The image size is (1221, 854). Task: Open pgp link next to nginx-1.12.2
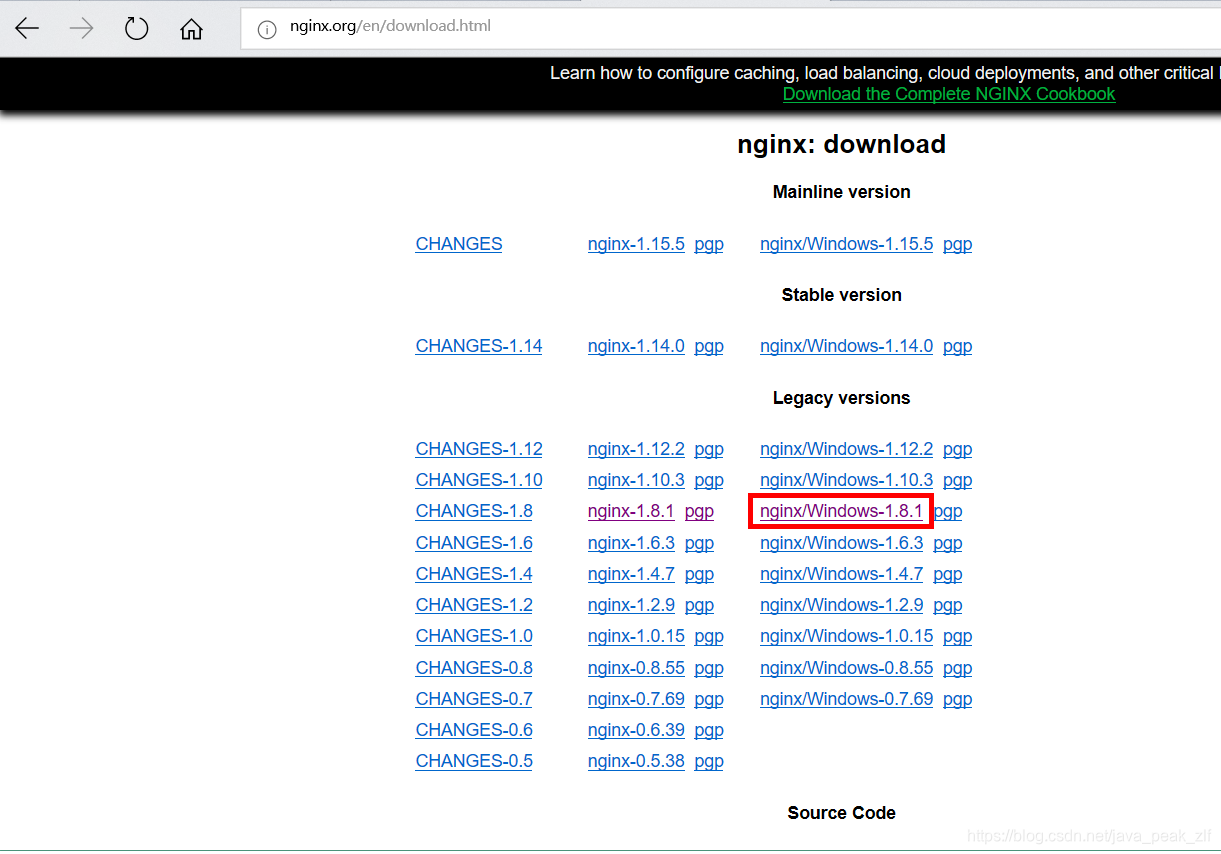pyautogui.click(x=709, y=449)
